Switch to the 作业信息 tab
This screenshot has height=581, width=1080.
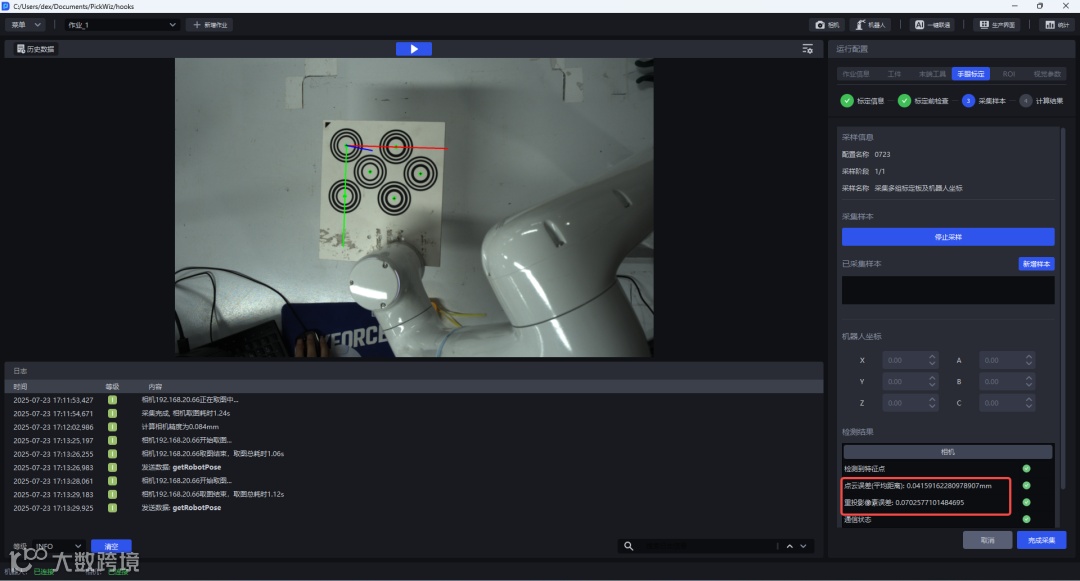[x=856, y=74]
